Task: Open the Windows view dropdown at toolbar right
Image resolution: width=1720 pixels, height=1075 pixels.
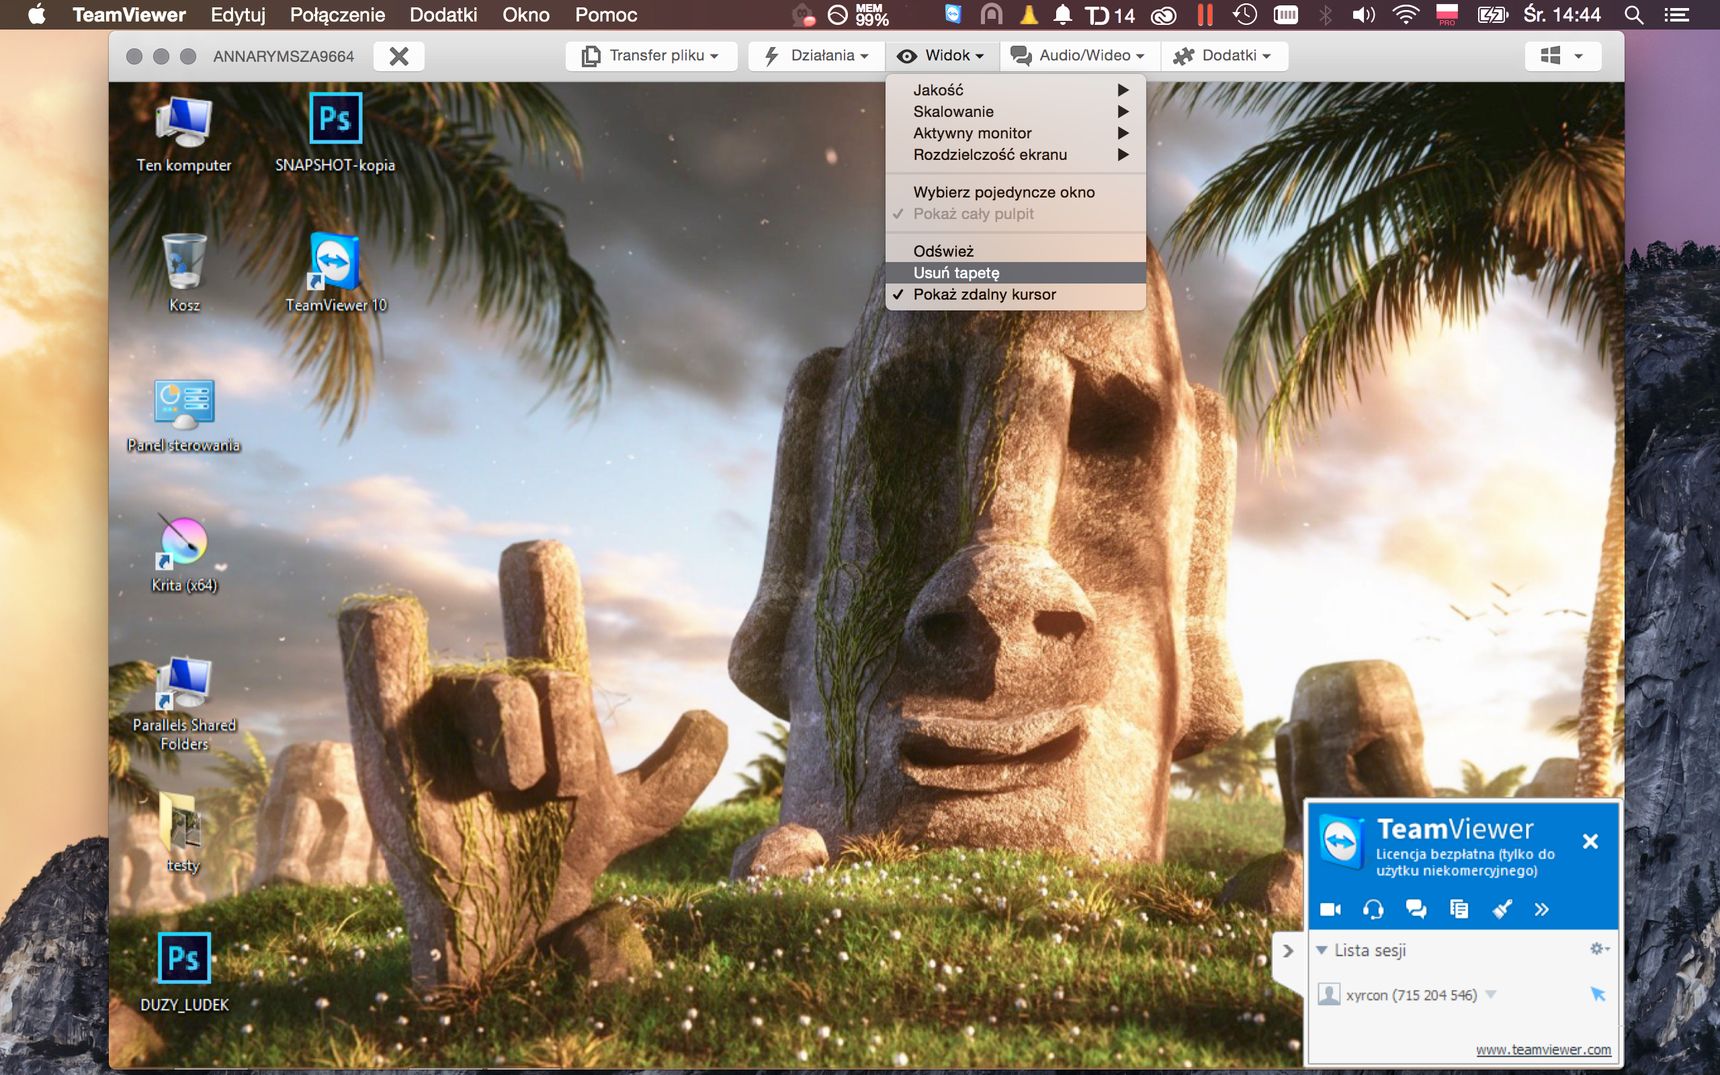Action: click(1563, 56)
